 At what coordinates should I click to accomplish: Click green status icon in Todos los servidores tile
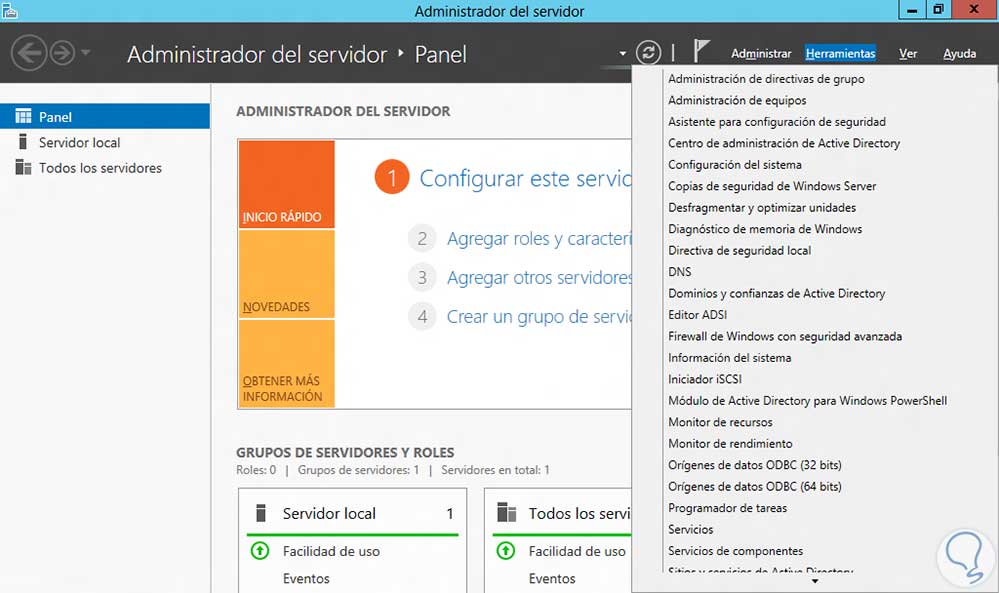tap(506, 550)
